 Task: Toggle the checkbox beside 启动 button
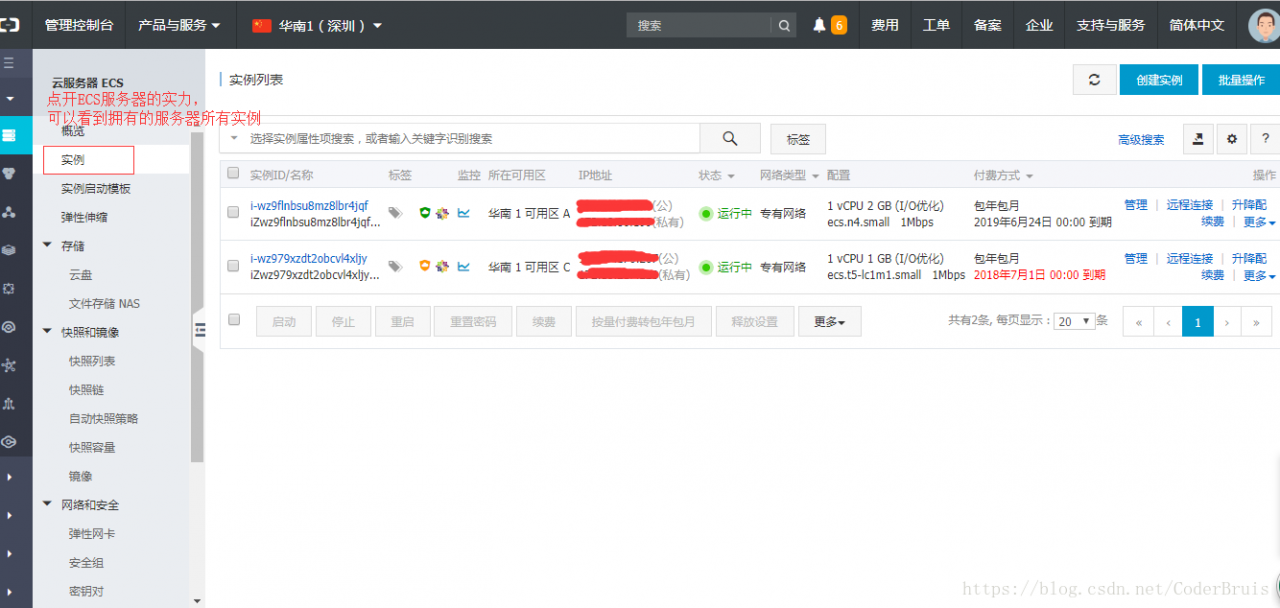(234, 320)
